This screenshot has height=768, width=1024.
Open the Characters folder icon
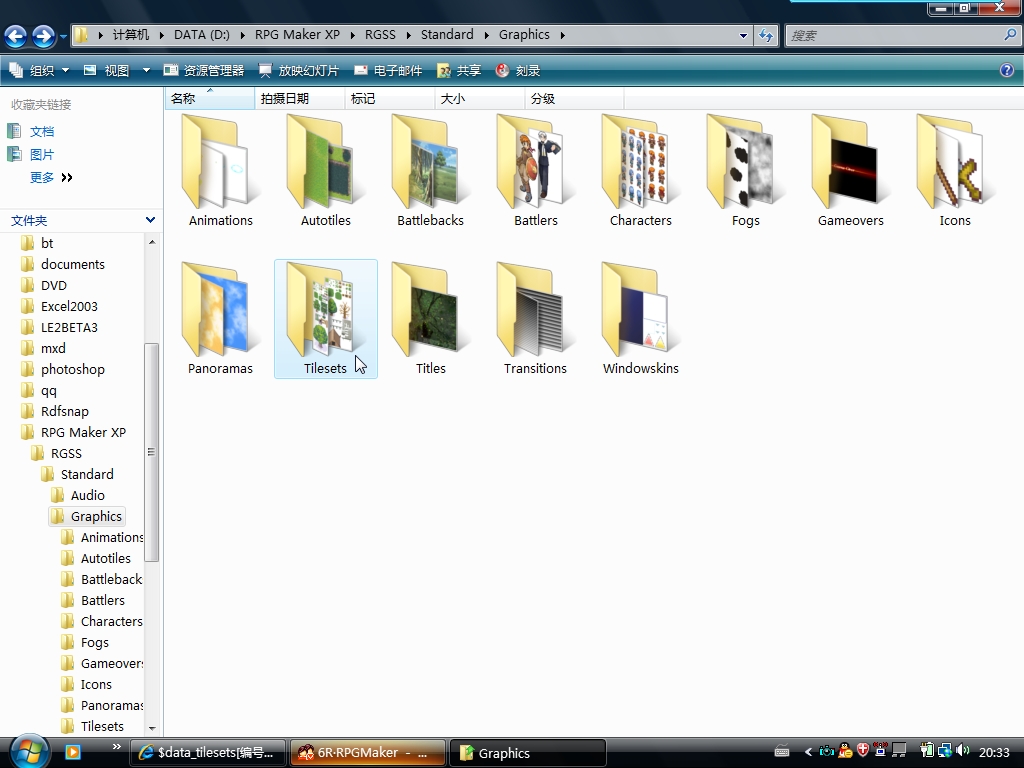pyautogui.click(x=641, y=163)
